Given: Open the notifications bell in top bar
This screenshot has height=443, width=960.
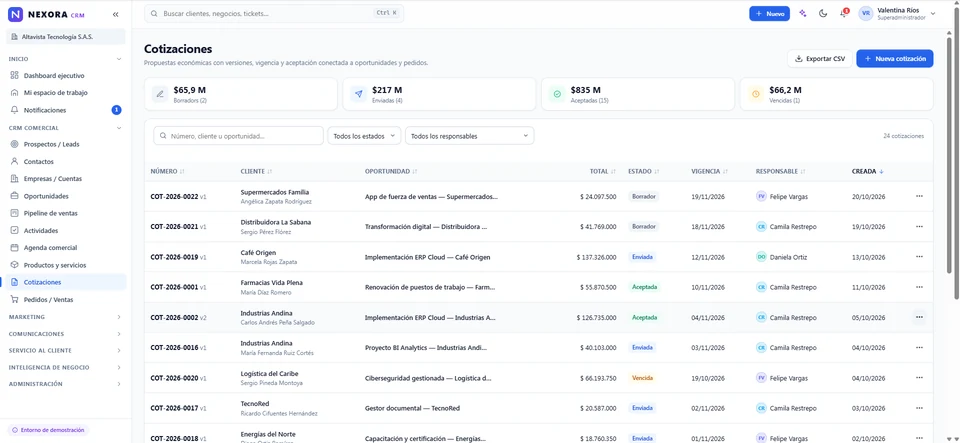Looking at the screenshot, I should pyautogui.click(x=843, y=13).
